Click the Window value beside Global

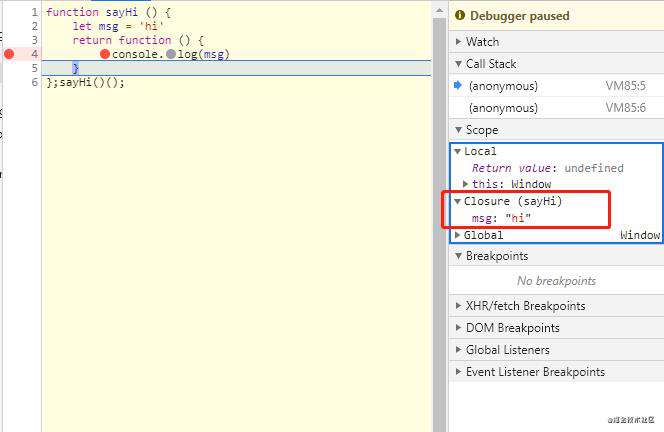pyautogui.click(x=640, y=235)
